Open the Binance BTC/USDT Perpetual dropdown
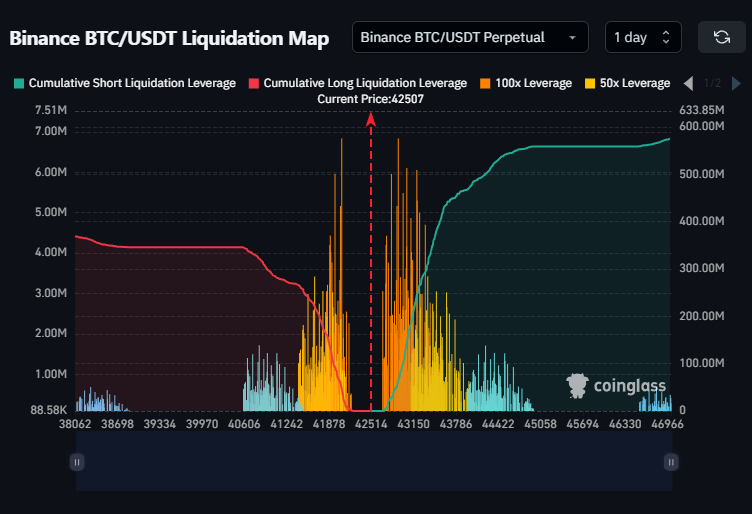This screenshot has height=514, width=752. click(470, 37)
